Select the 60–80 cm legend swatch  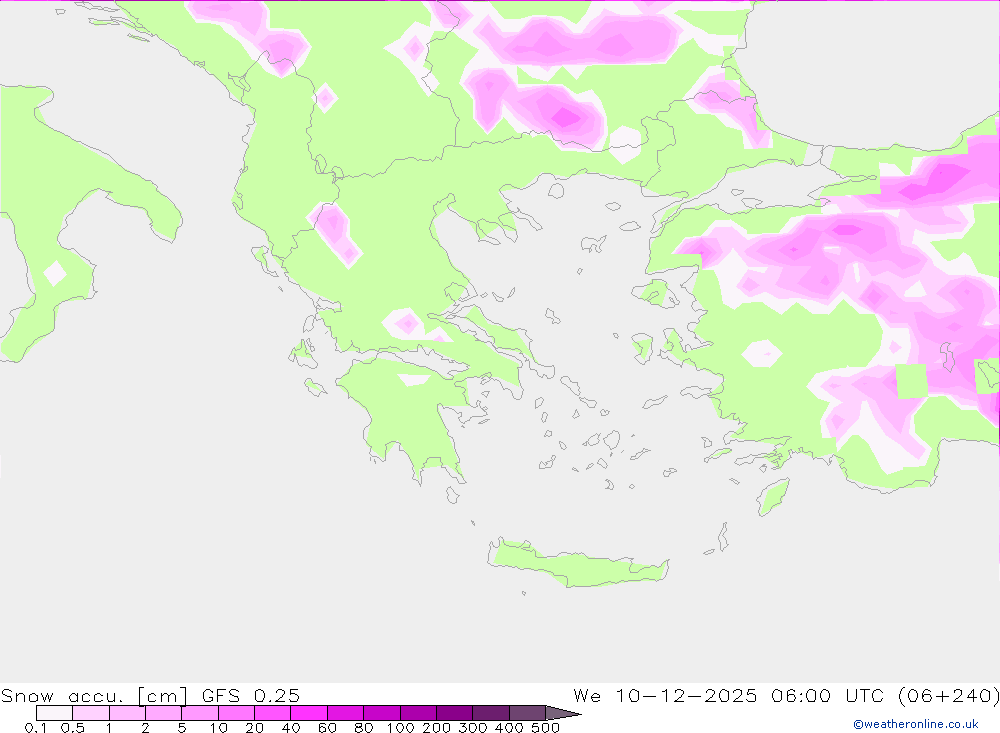point(346,713)
